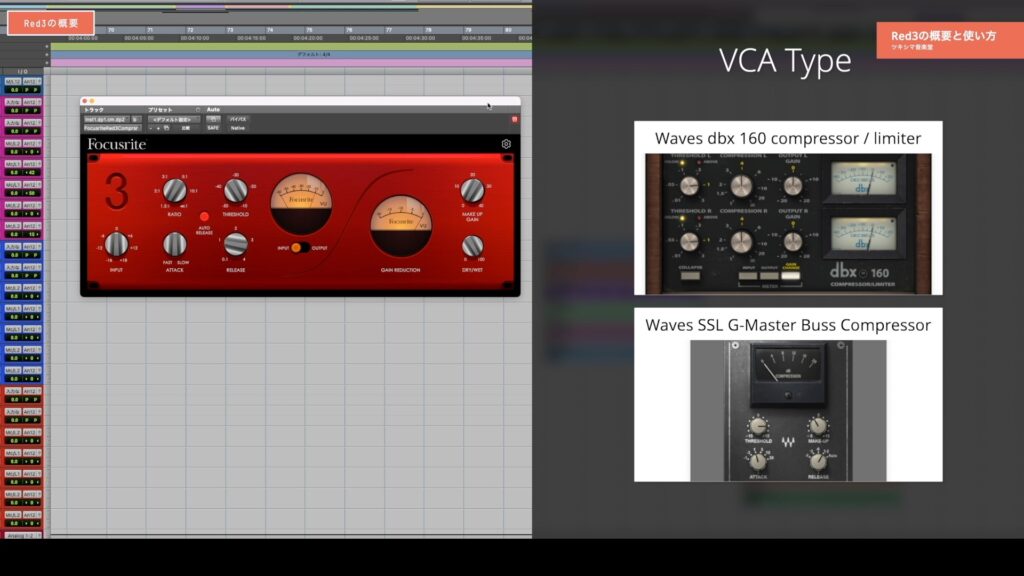Click the VCA Type heading
Viewport: 1024px width, 576px height.
pos(785,60)
